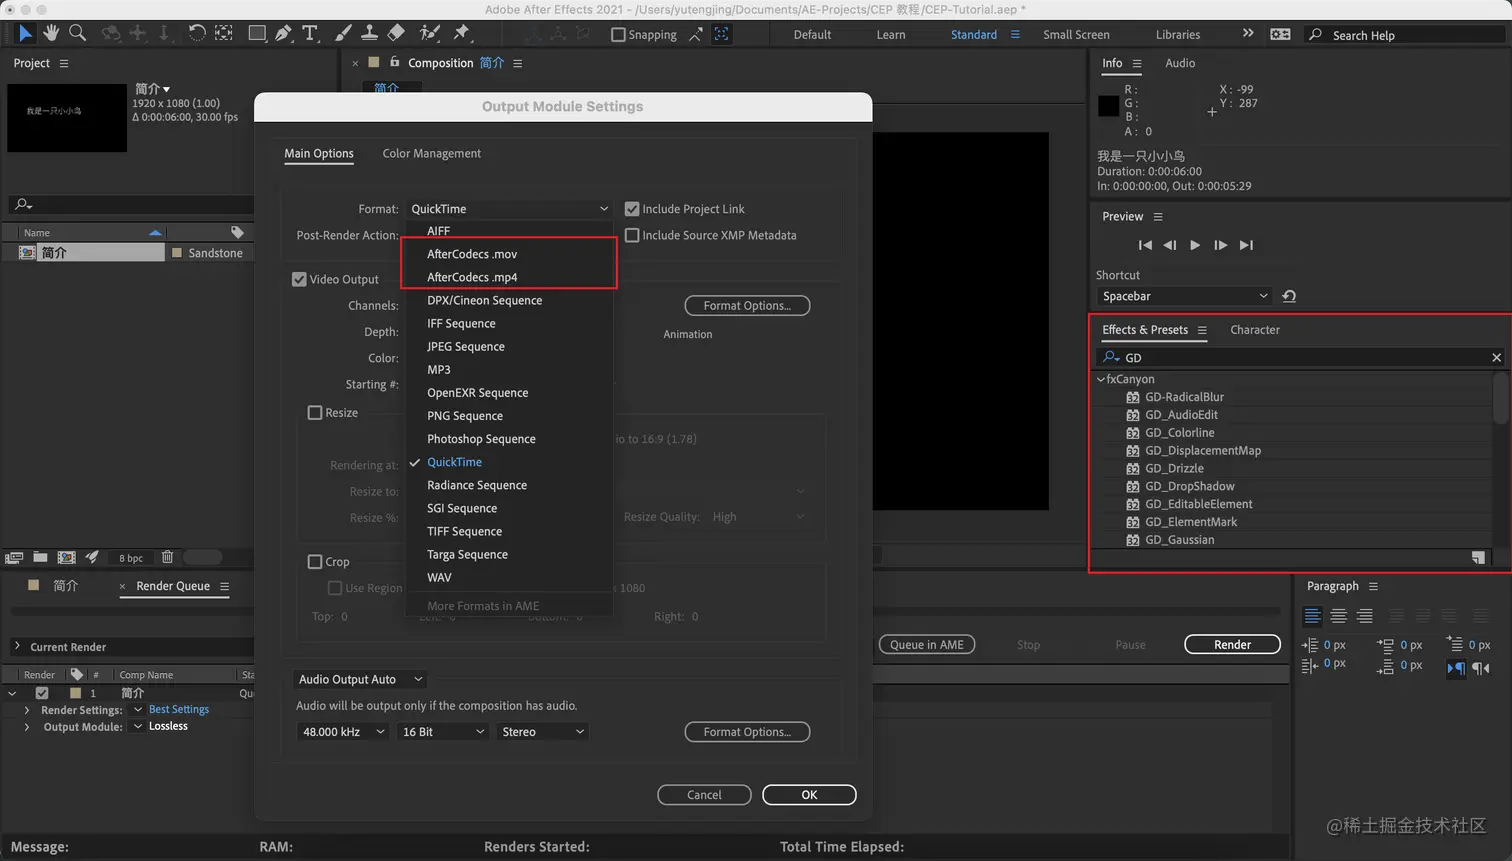
Task: Choose MP3 format option
Action: pos(439,370)
